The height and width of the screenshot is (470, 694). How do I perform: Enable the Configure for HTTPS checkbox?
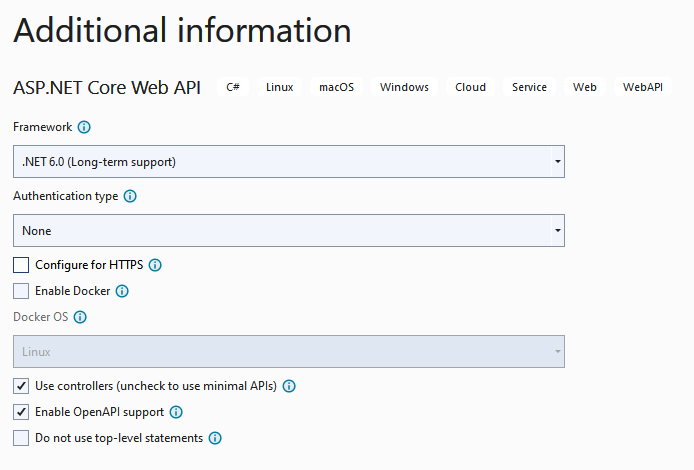point(21,265)
